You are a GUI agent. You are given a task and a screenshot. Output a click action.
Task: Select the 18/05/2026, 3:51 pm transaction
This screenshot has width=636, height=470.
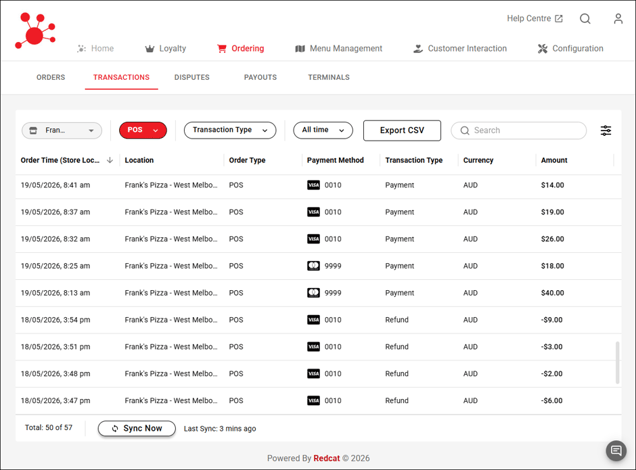tap(318, 347)
